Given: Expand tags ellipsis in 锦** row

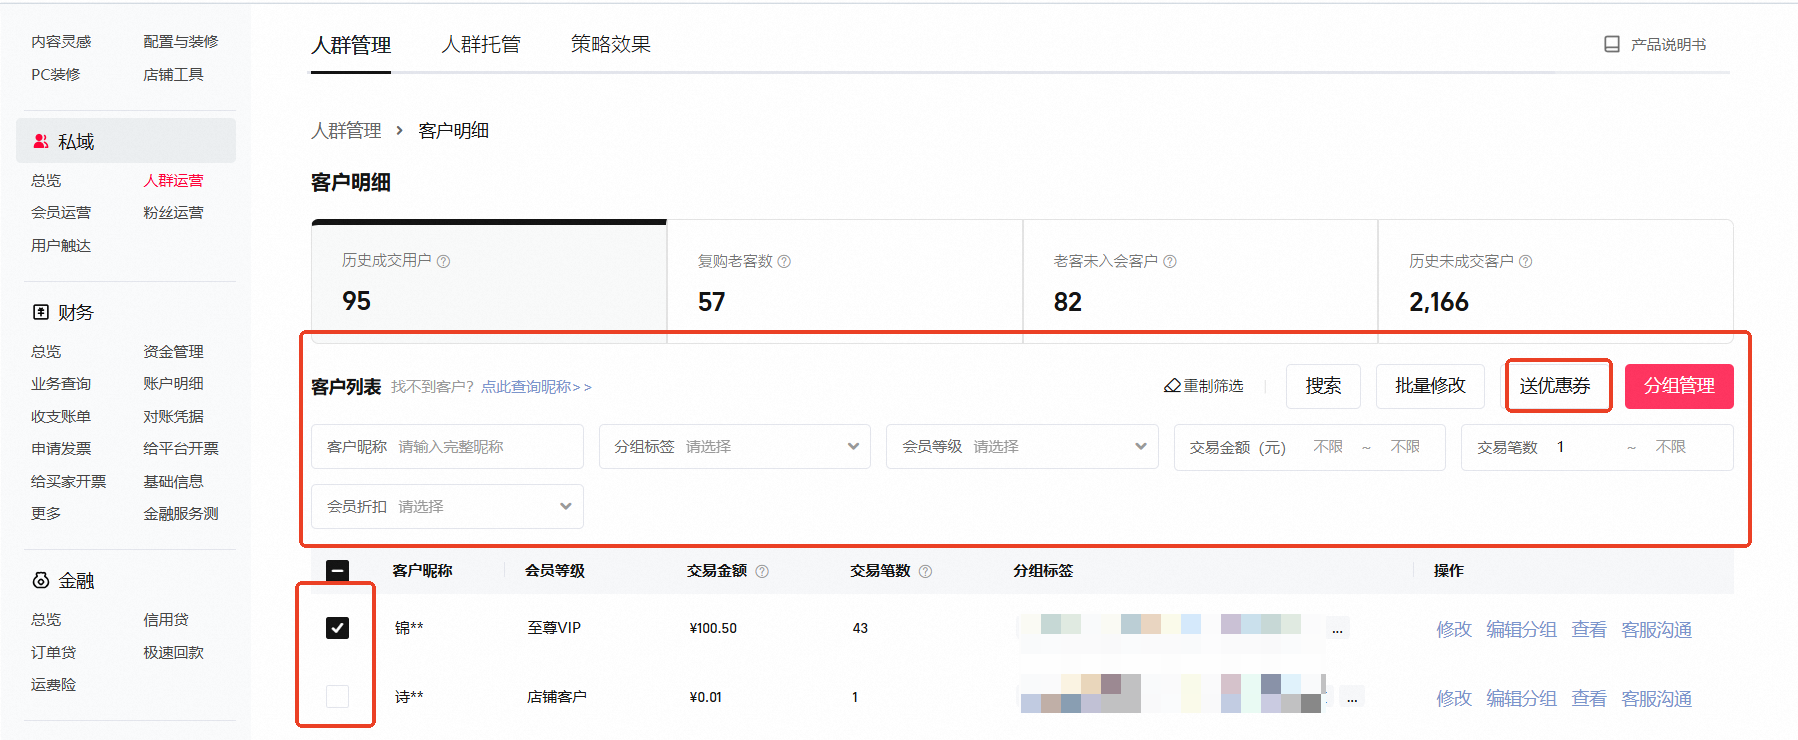Looking at the screenshot, I should tap(1337, 629).
